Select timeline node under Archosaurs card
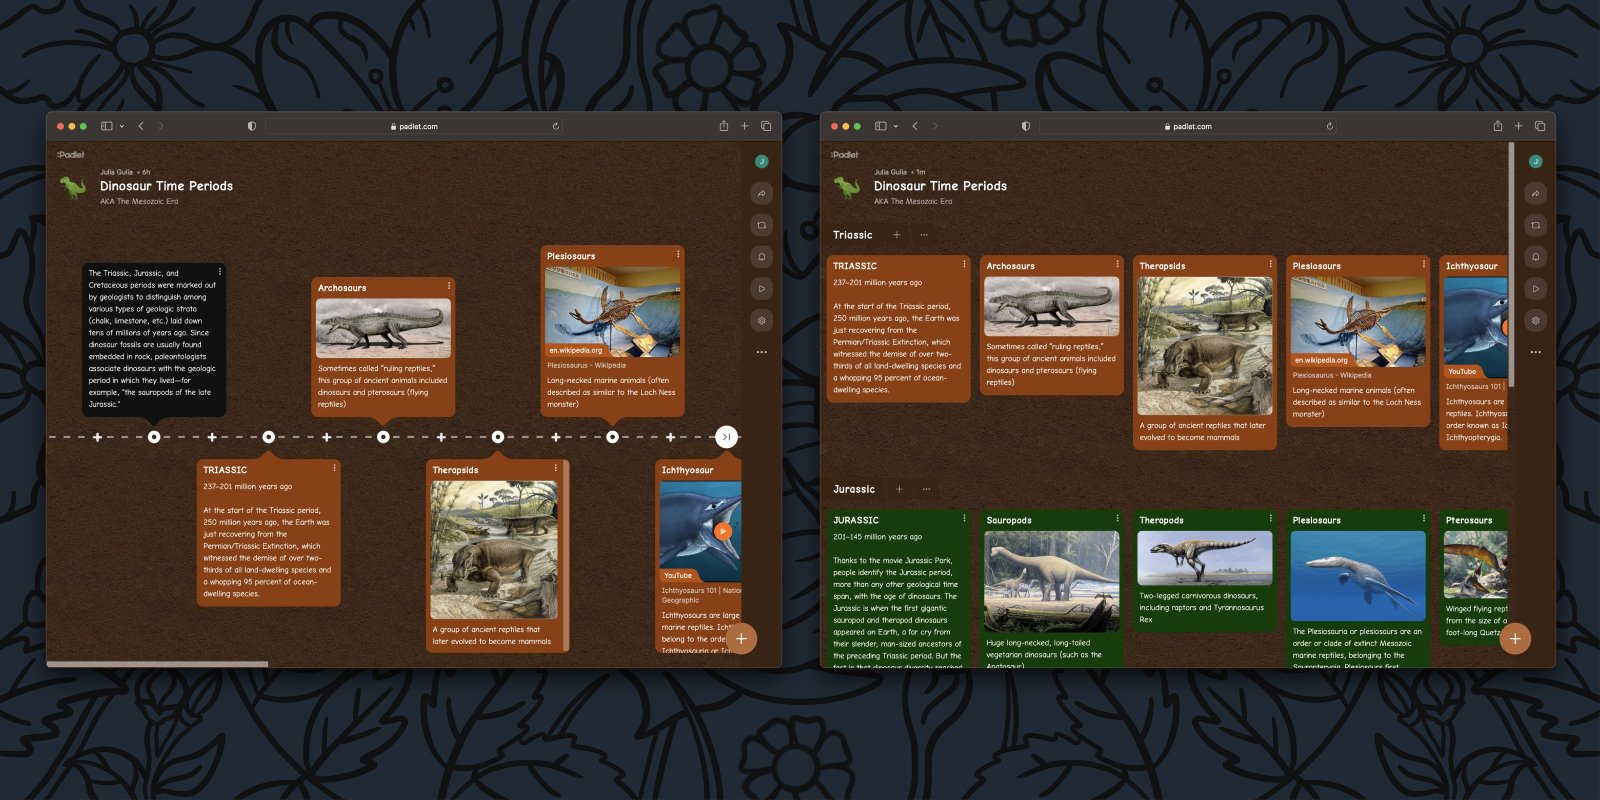The width and height of the screenshot is (1600, 800). (383, 437)
